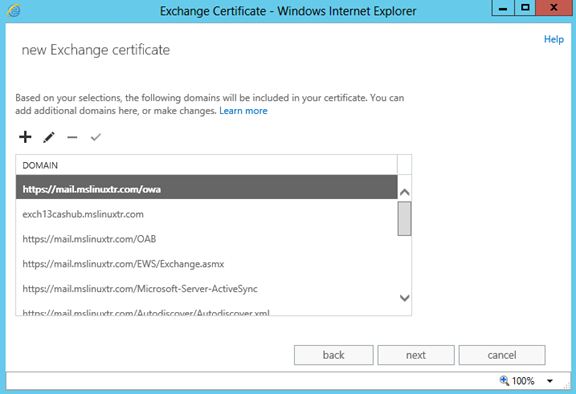Open the Help link
The image size is (576, 394).
(x=554, y=39)
